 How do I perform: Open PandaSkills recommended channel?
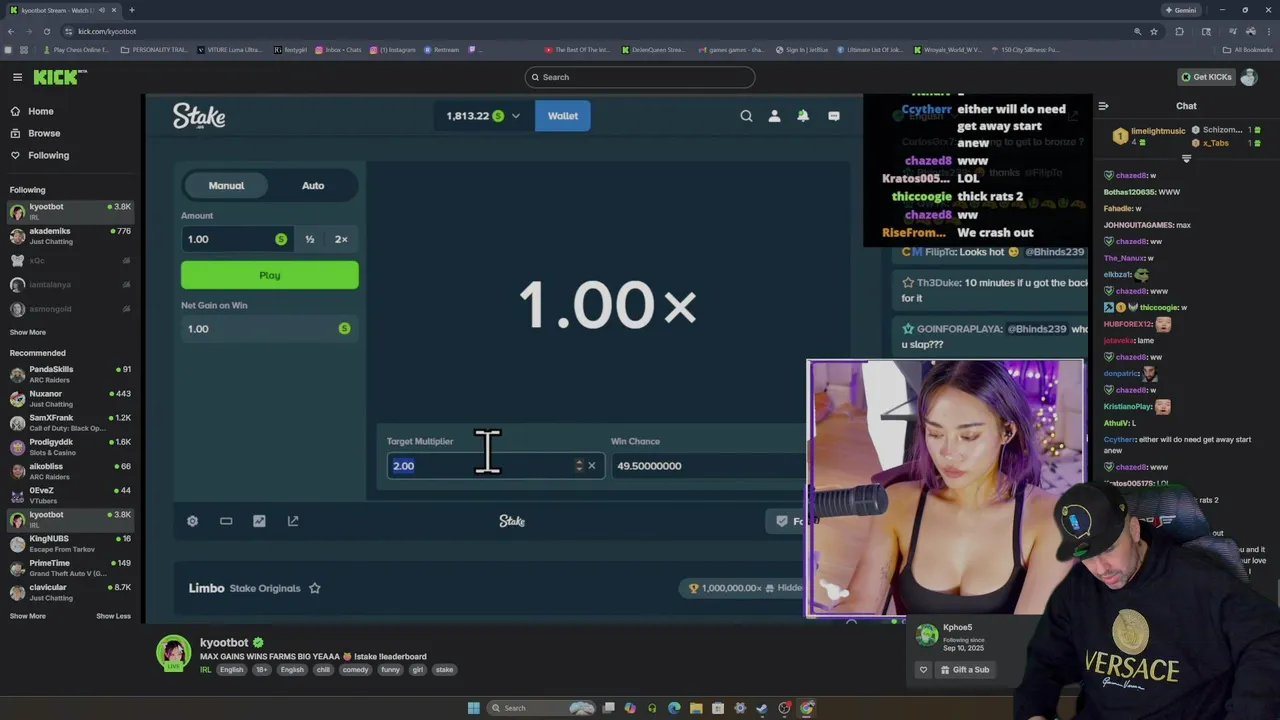[x=70, y=374]
